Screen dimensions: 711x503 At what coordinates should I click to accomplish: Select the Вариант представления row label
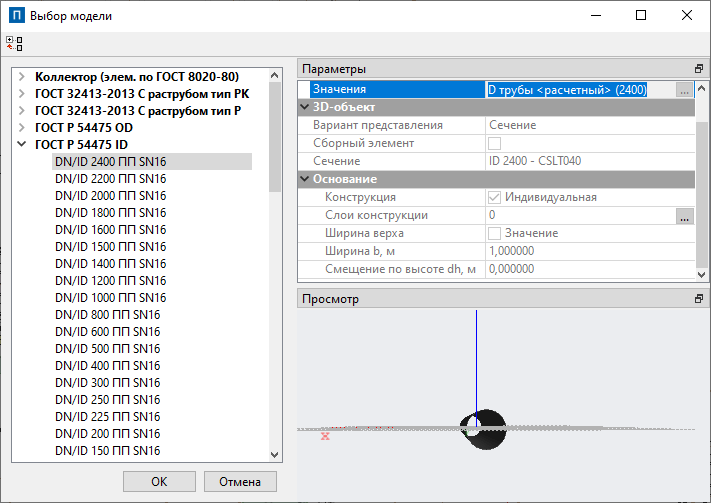tap(378, 125)
